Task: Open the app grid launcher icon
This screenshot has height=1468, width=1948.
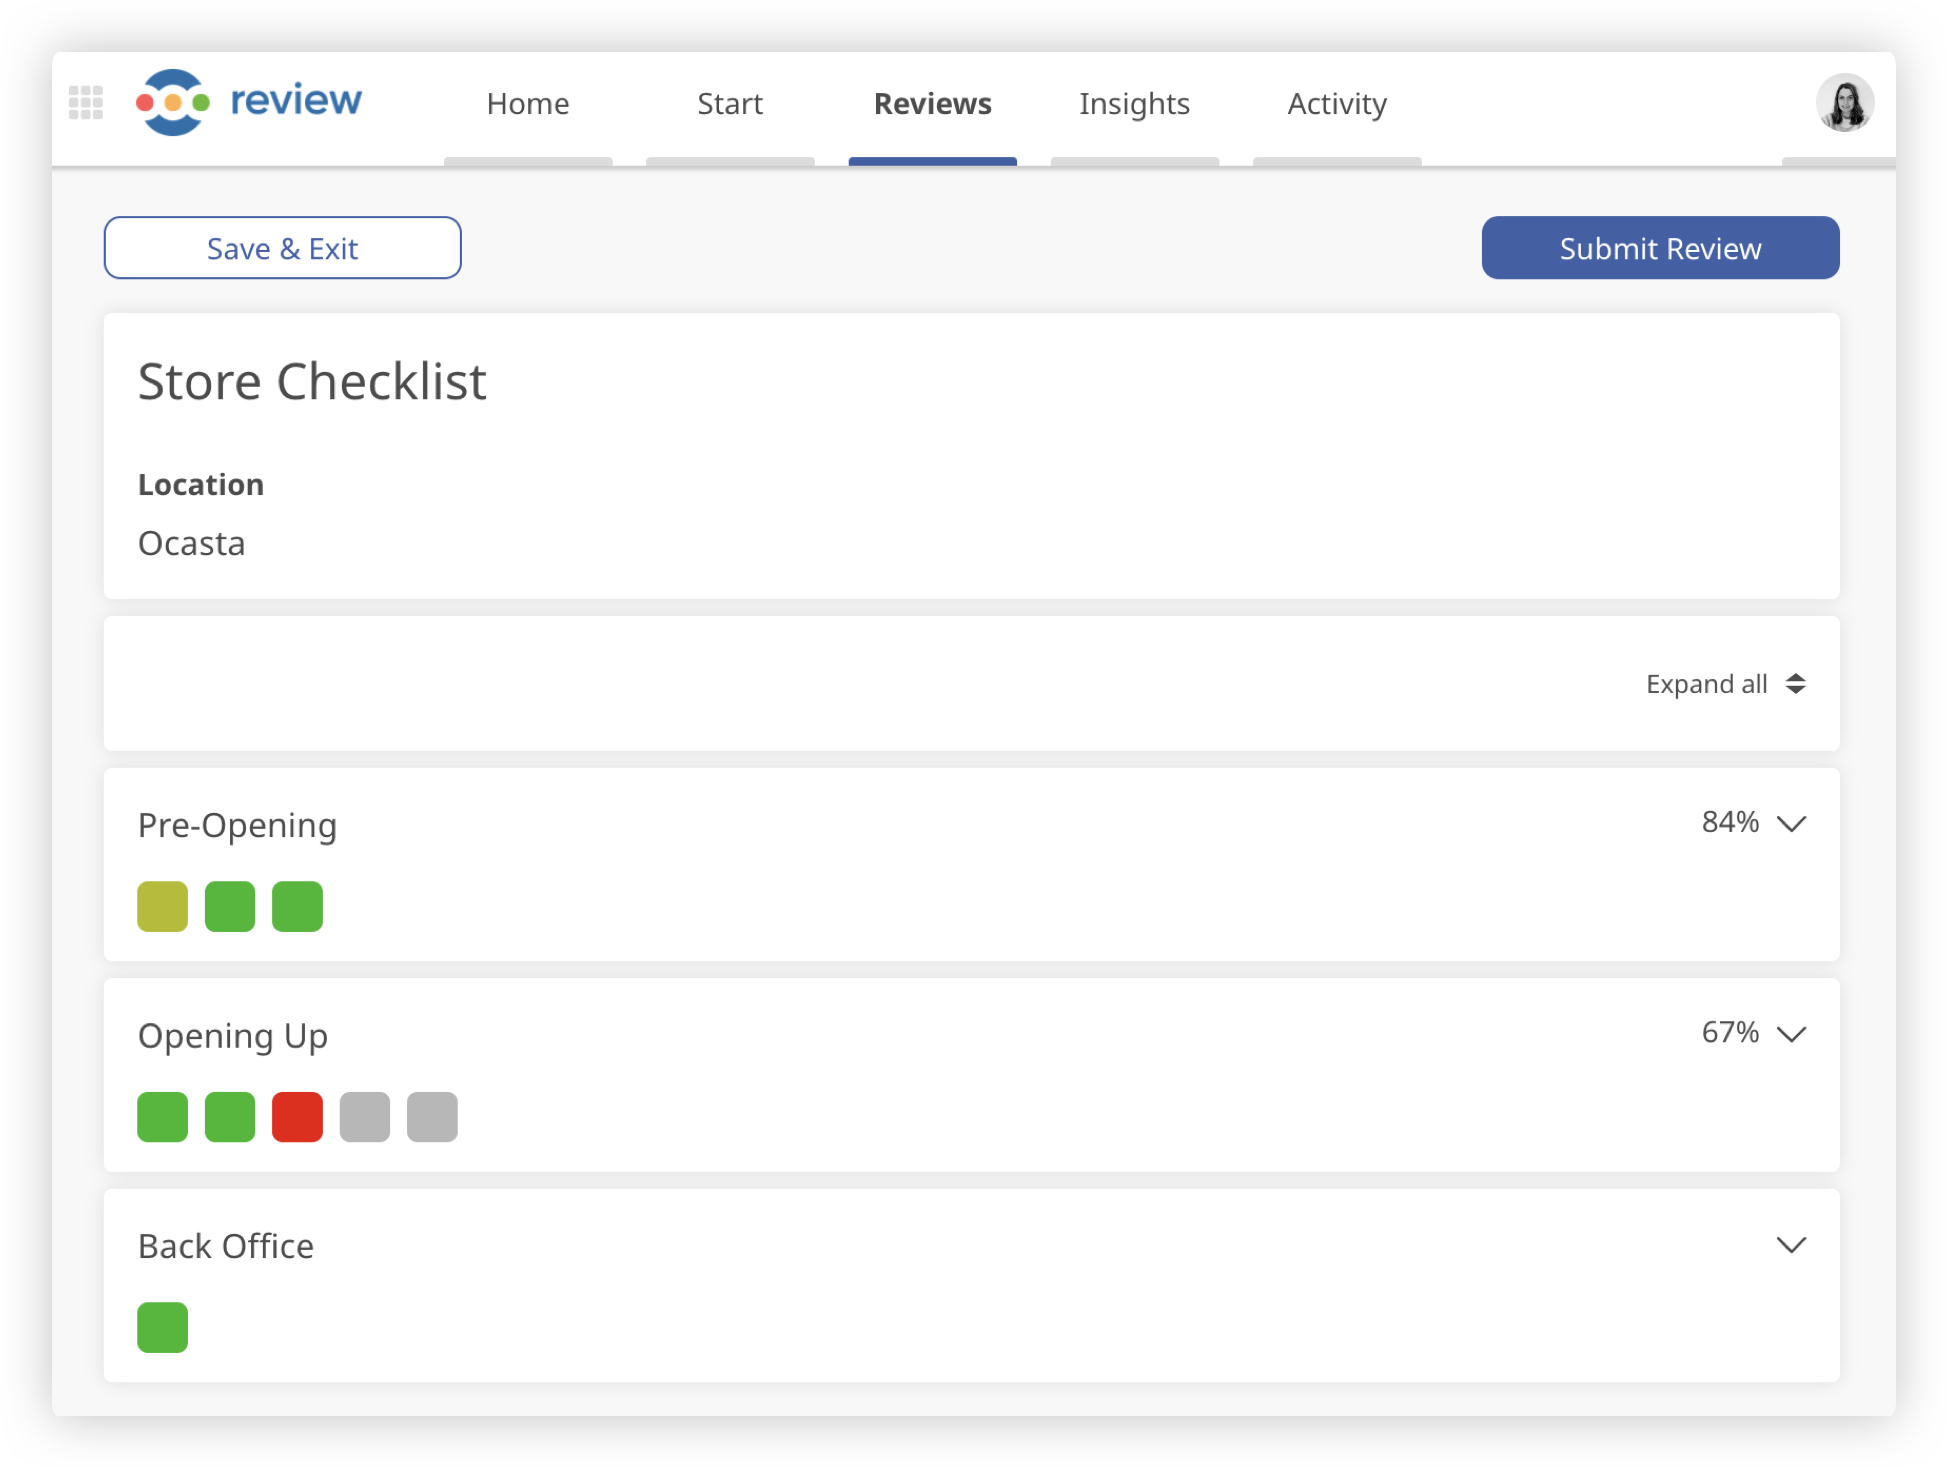Action: (x=86, y=102)
